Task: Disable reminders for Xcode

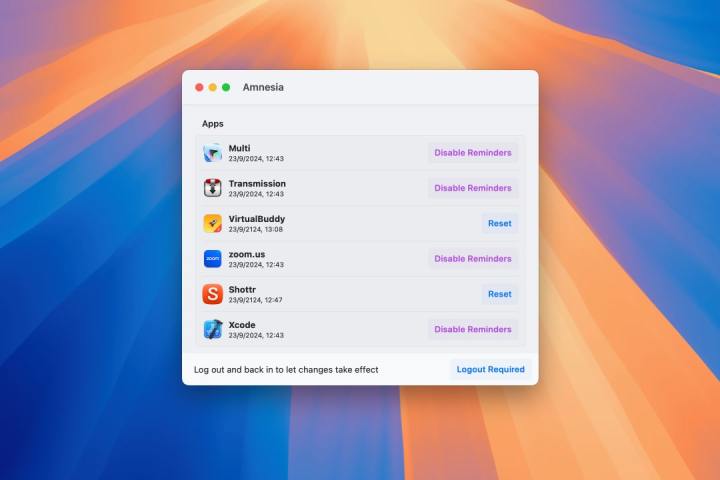Action: coord(473,329)
